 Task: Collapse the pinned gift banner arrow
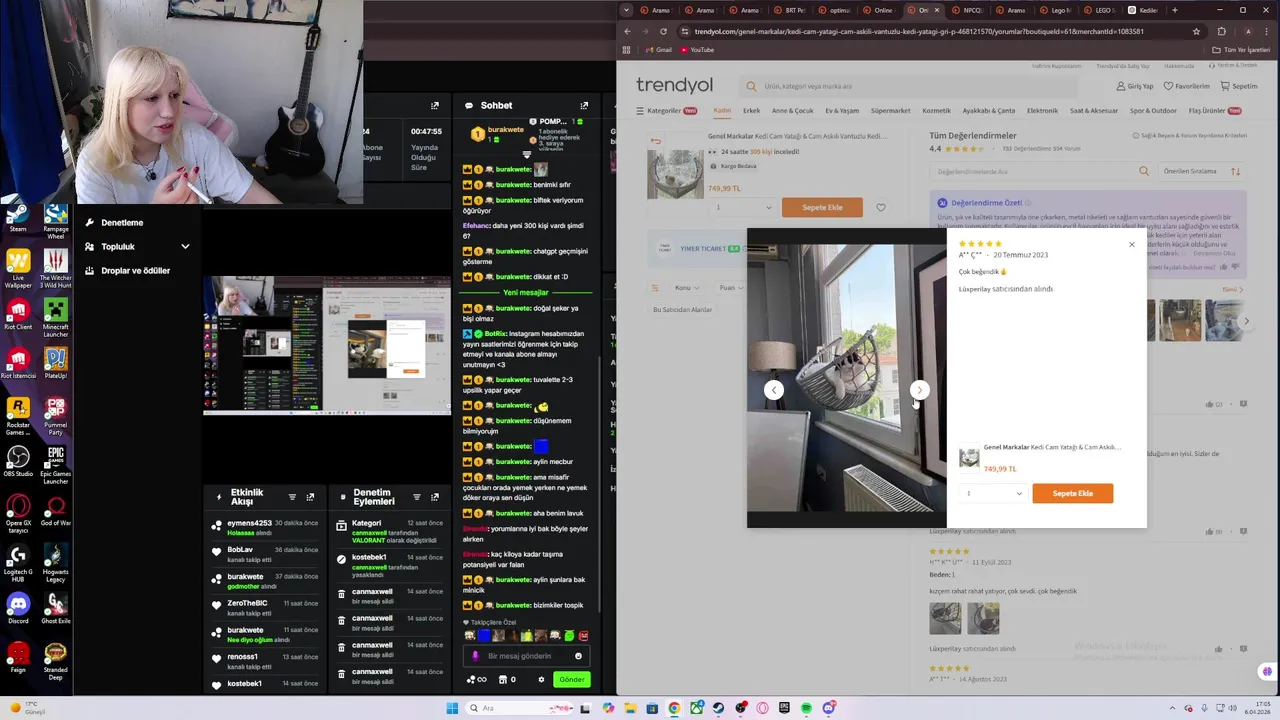coord(527,155)
